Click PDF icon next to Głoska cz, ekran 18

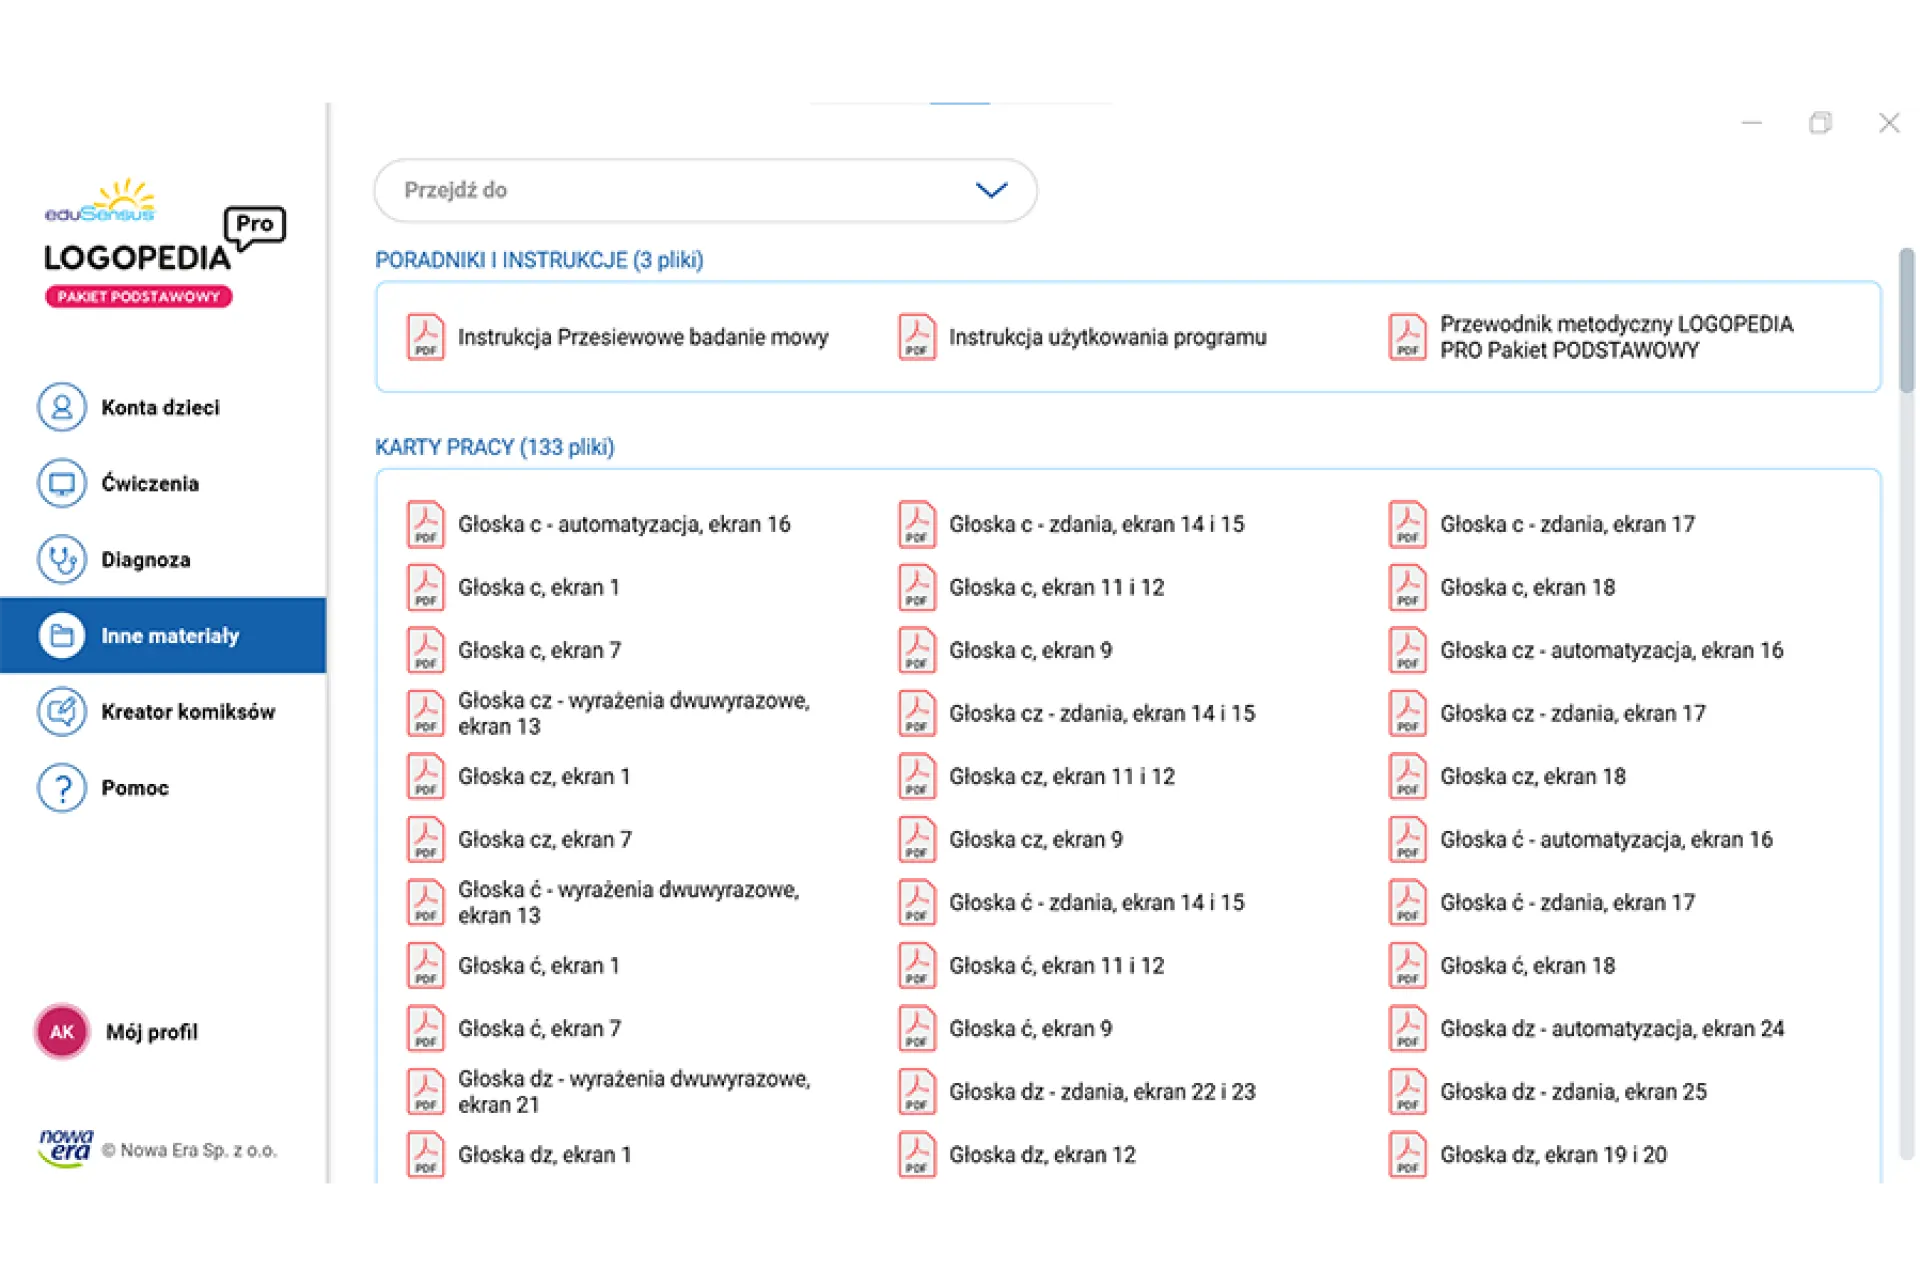click(1407, 776)
